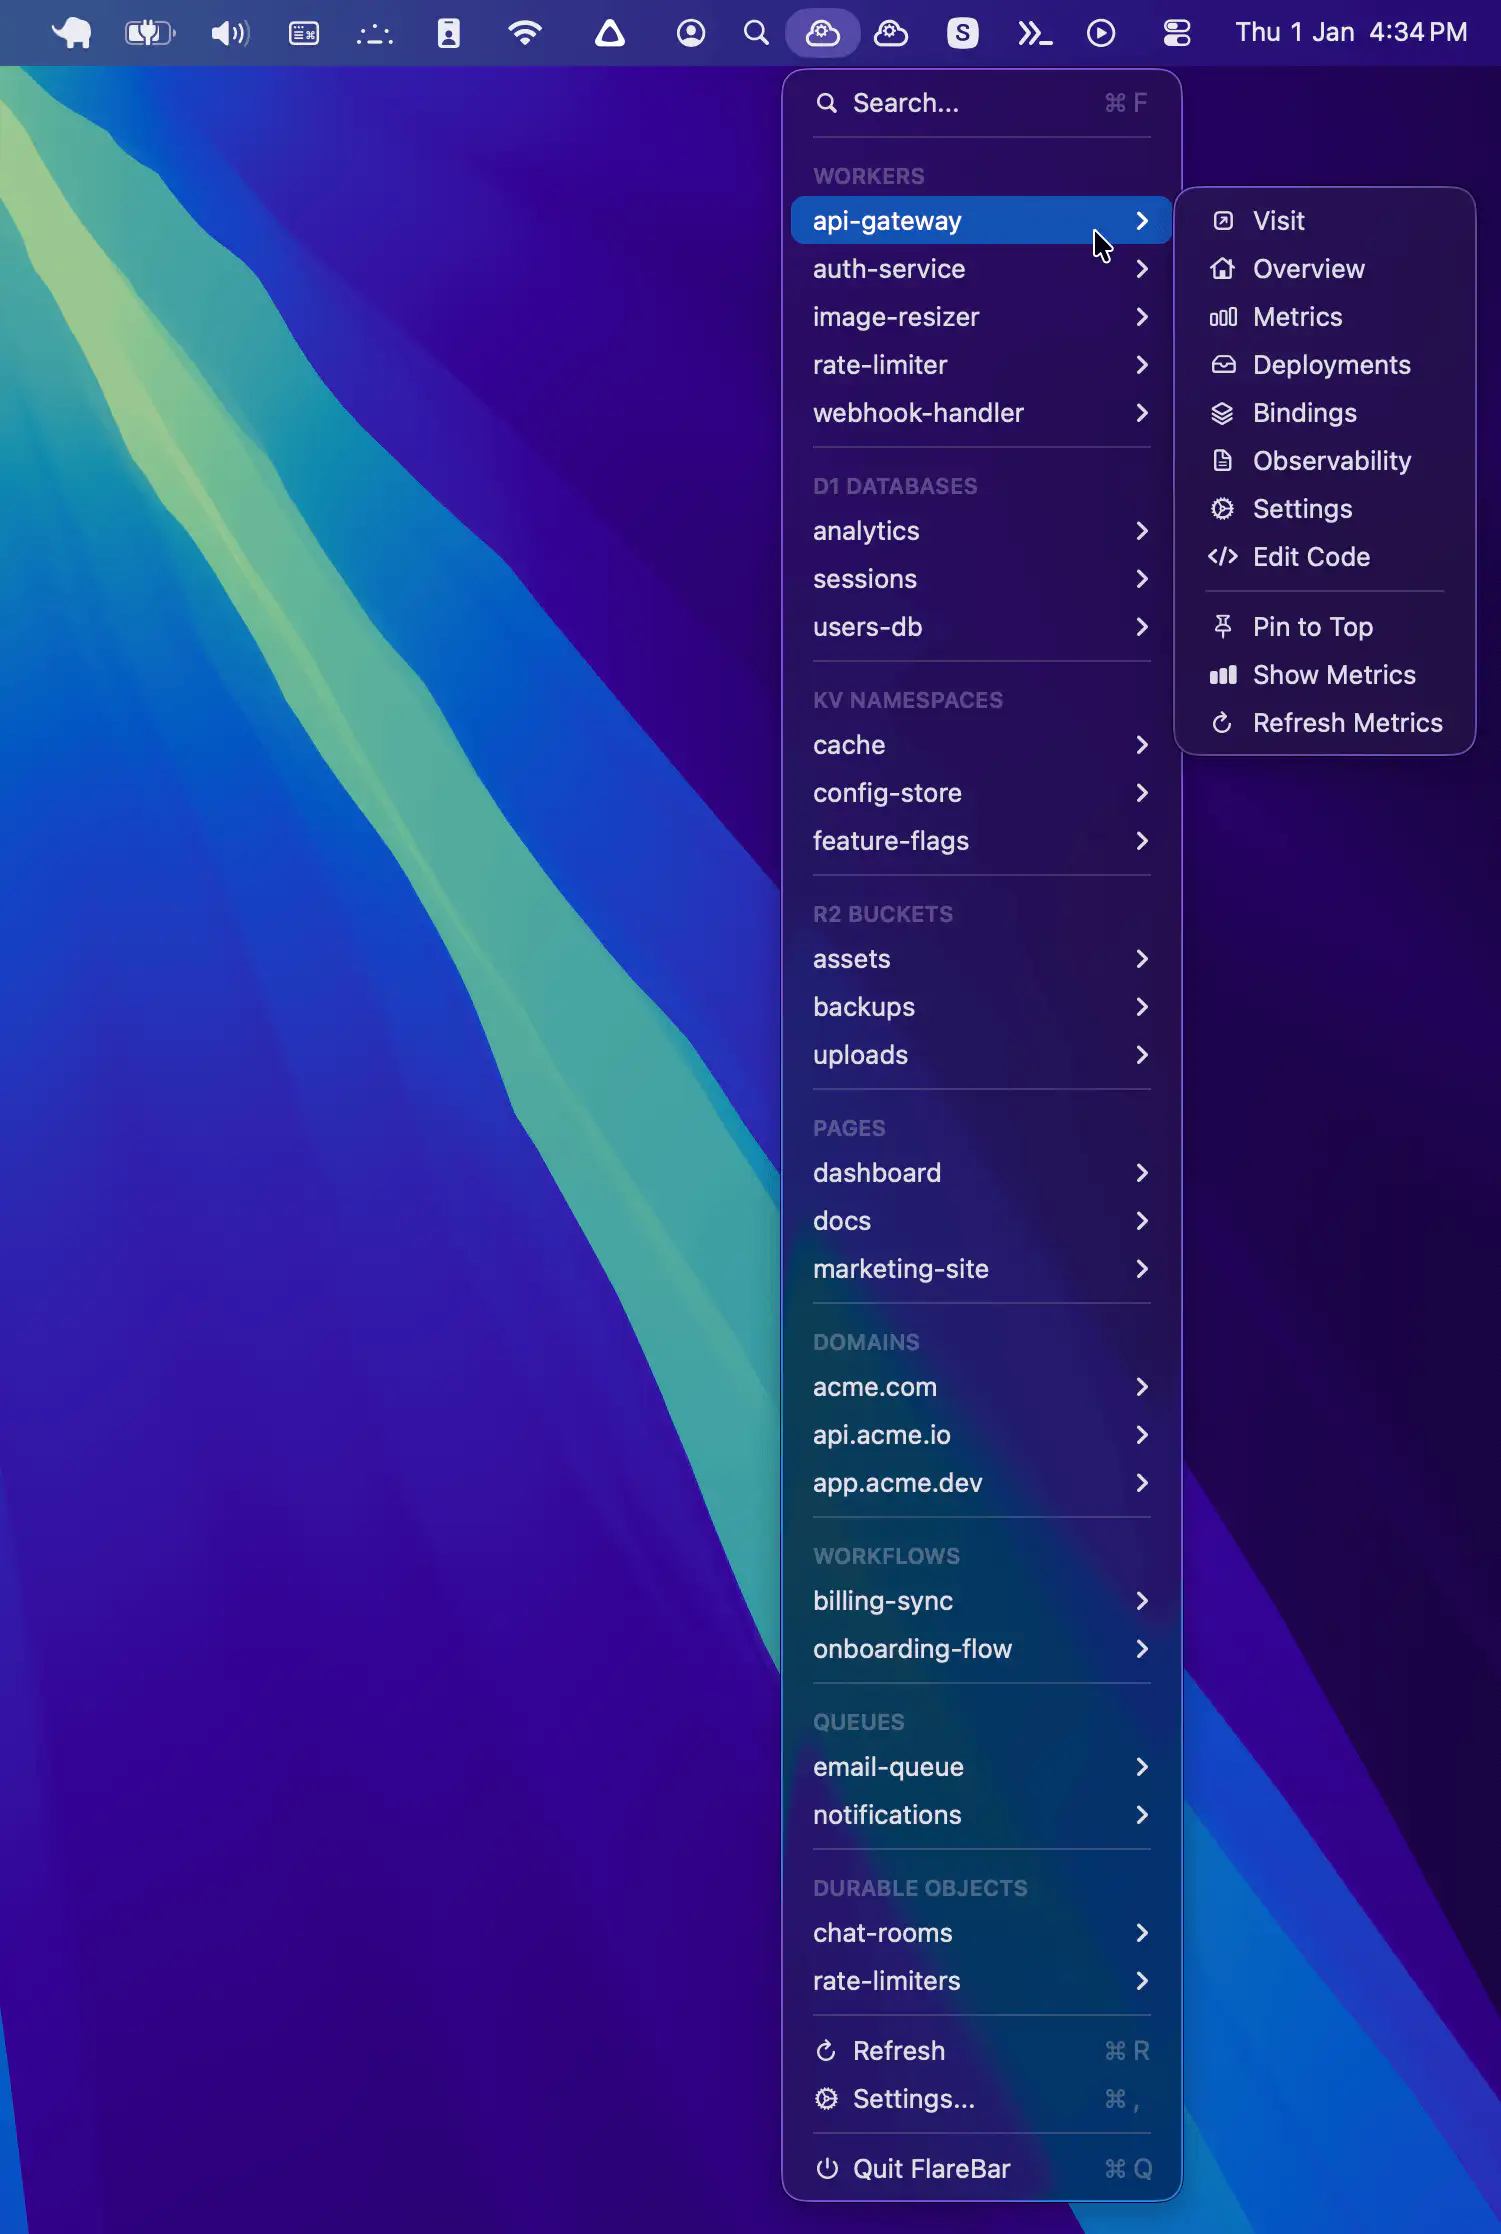Click Quit FlareBar
This screenshot has width=1501, height=2234.
pos(930,2169)
